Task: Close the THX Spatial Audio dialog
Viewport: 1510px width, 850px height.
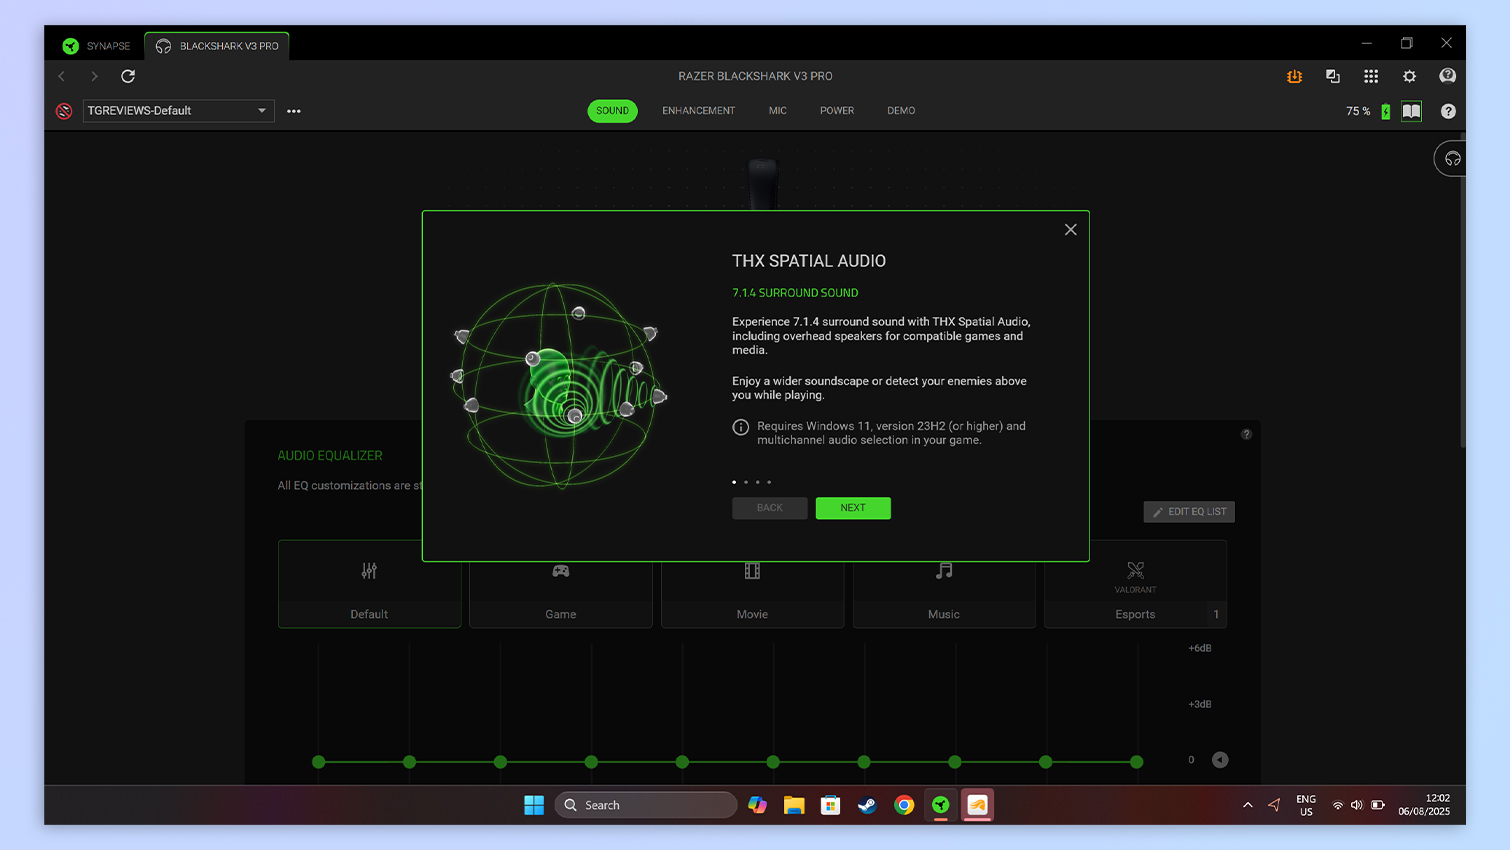Action: pyautogui.click(x=1070, y=230)
